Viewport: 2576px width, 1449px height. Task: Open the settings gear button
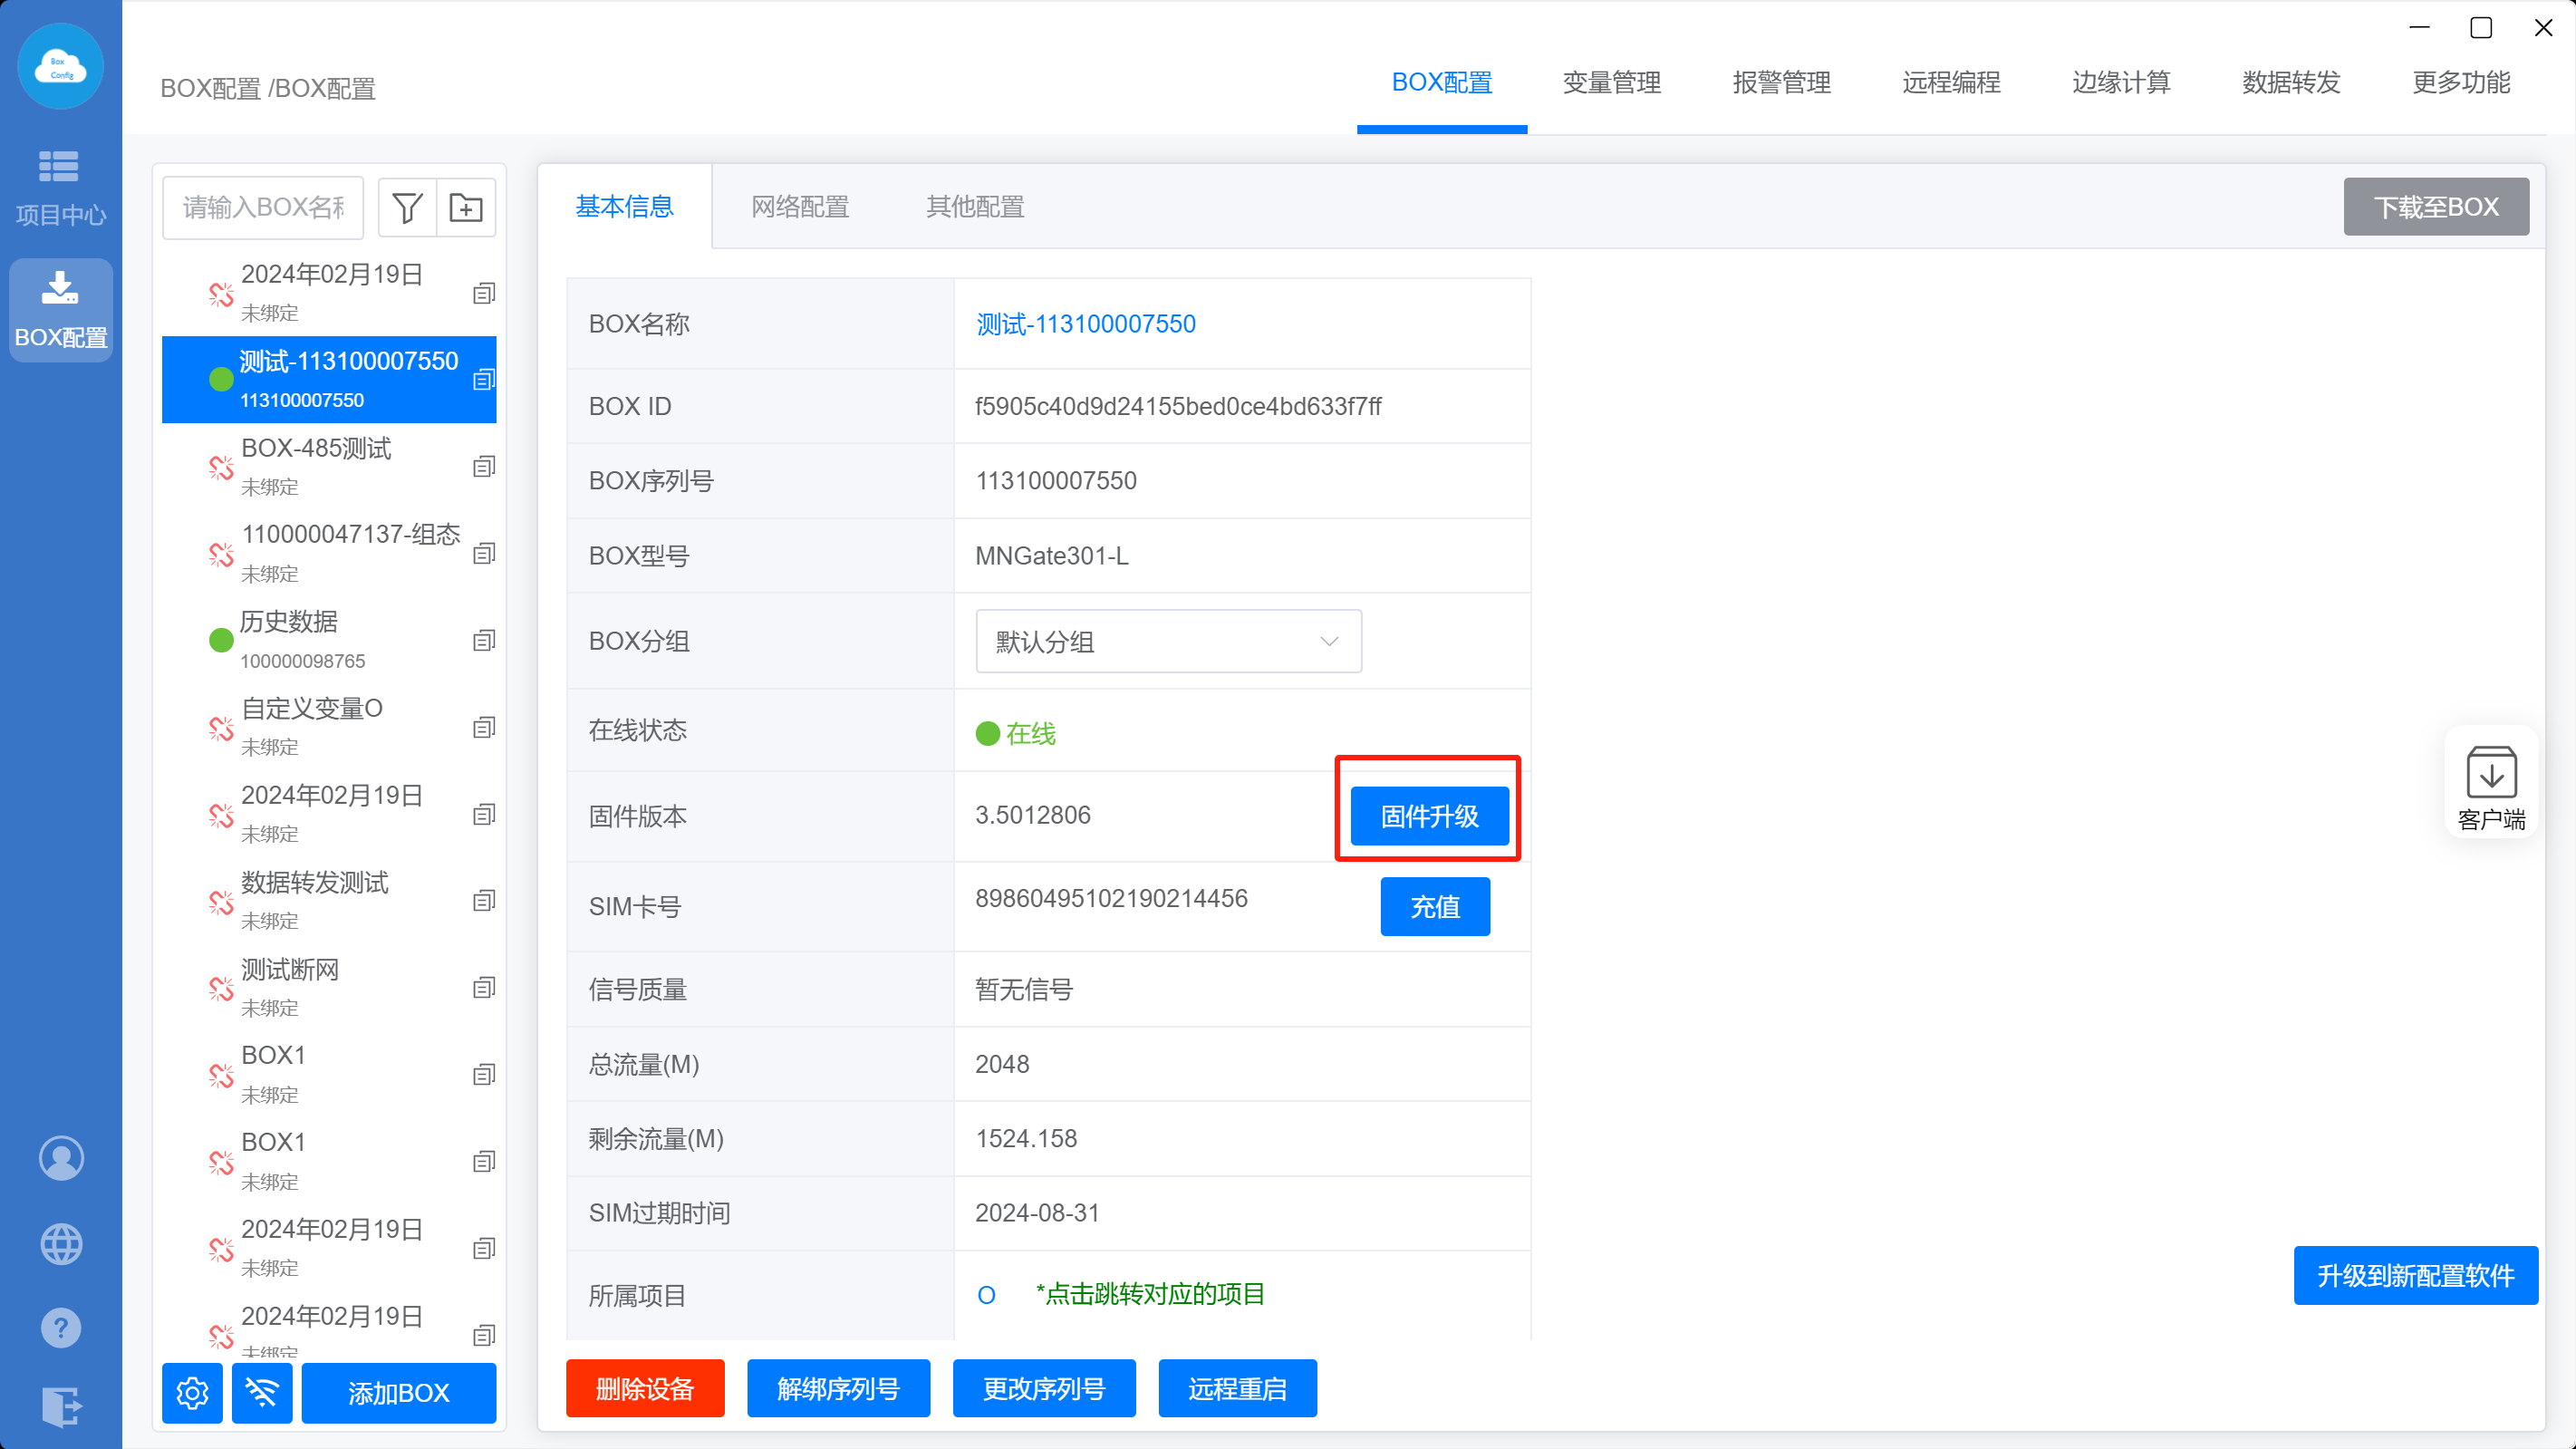coord(192,1392)
